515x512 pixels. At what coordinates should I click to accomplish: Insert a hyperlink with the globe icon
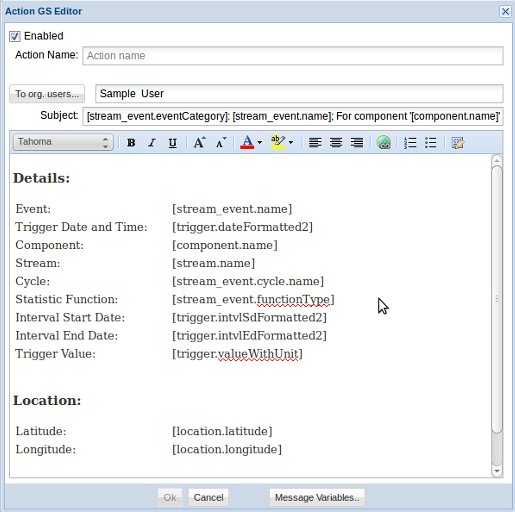(384, 142)
